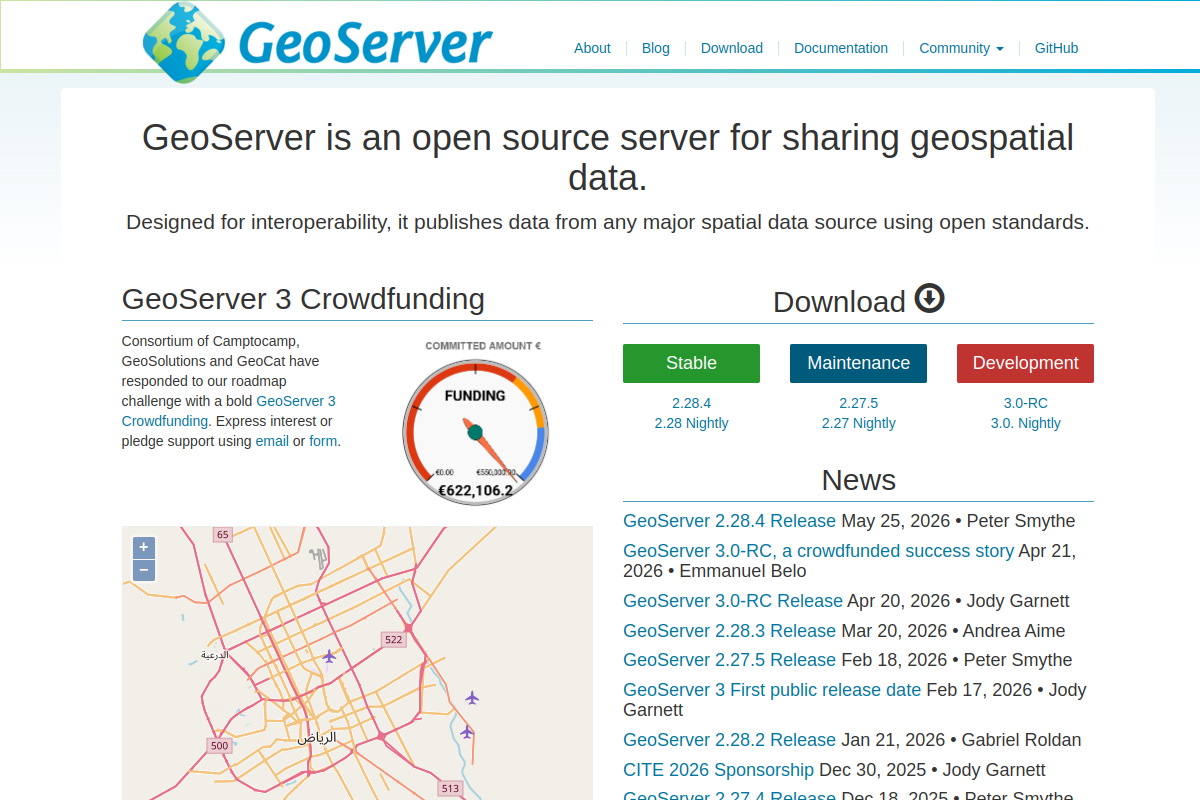Open GeoServer 3 First public release date

(772, 690)
